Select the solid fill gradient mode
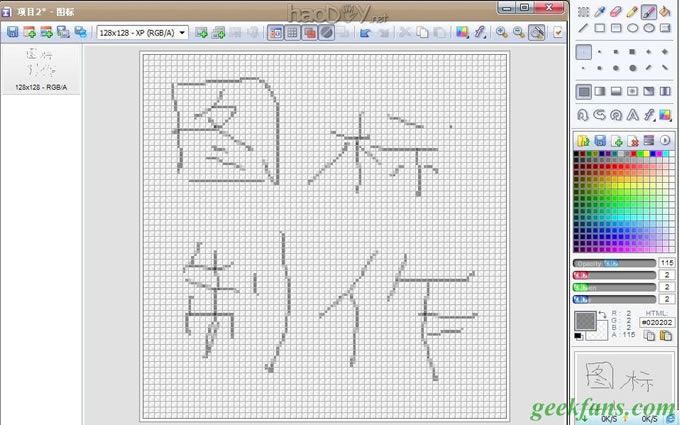 click(x=584, y=91)
